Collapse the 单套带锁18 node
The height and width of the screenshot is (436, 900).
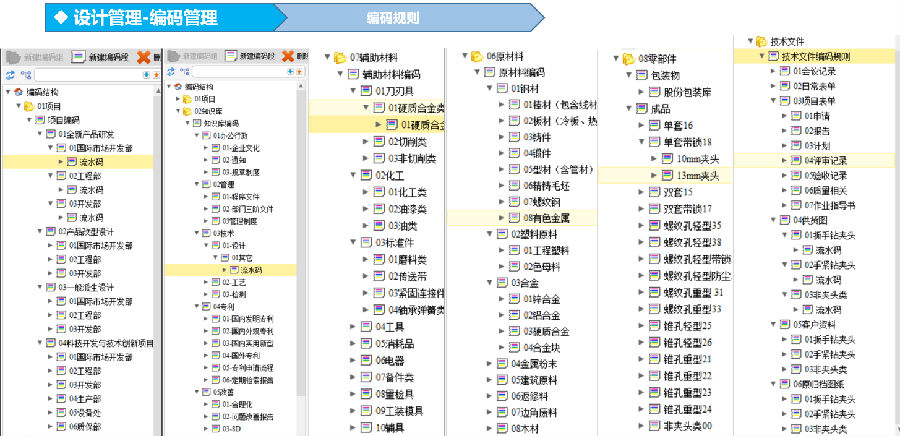click(x=642, y=142)
